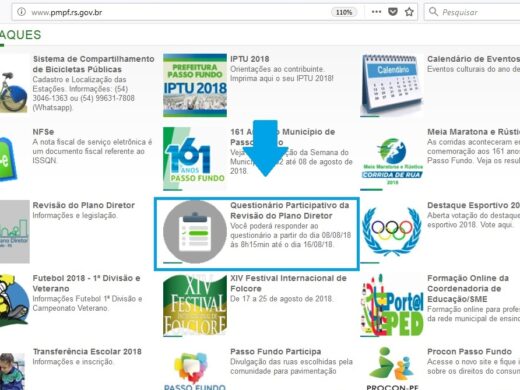520x390 pixels.
Task: Click the XIV Festival Folclore banner
Action: click(x=195, y=305)
